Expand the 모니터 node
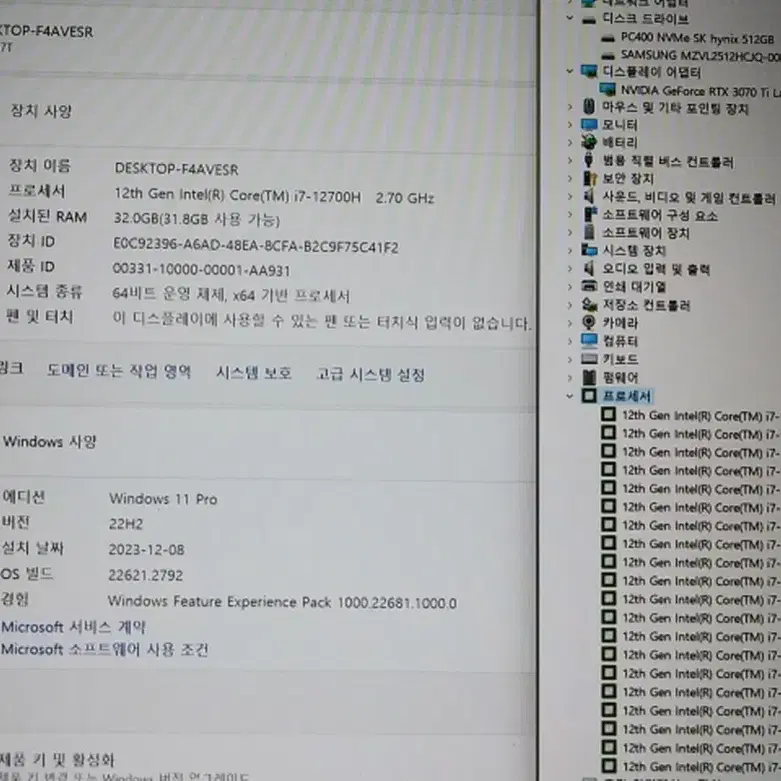The image size is (781, 781). [x=570, y=125]
